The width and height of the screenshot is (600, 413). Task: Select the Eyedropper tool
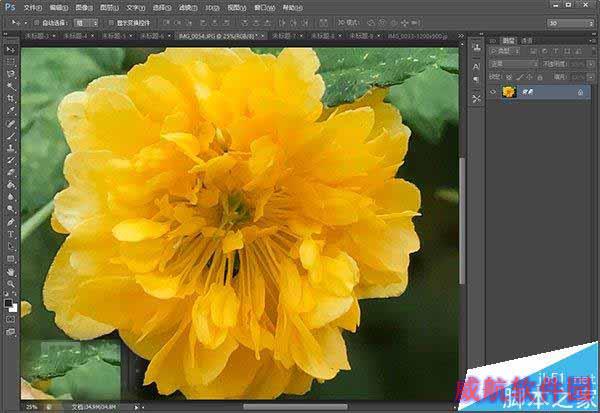click(11, 111)
